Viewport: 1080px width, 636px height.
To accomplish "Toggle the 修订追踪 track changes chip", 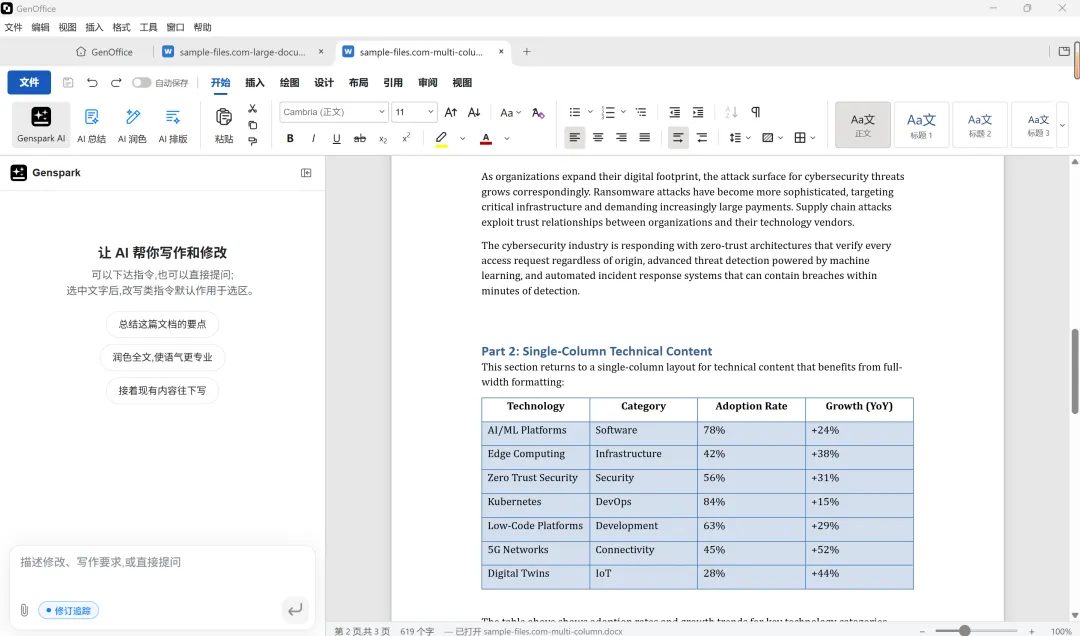I will (69, 611).
